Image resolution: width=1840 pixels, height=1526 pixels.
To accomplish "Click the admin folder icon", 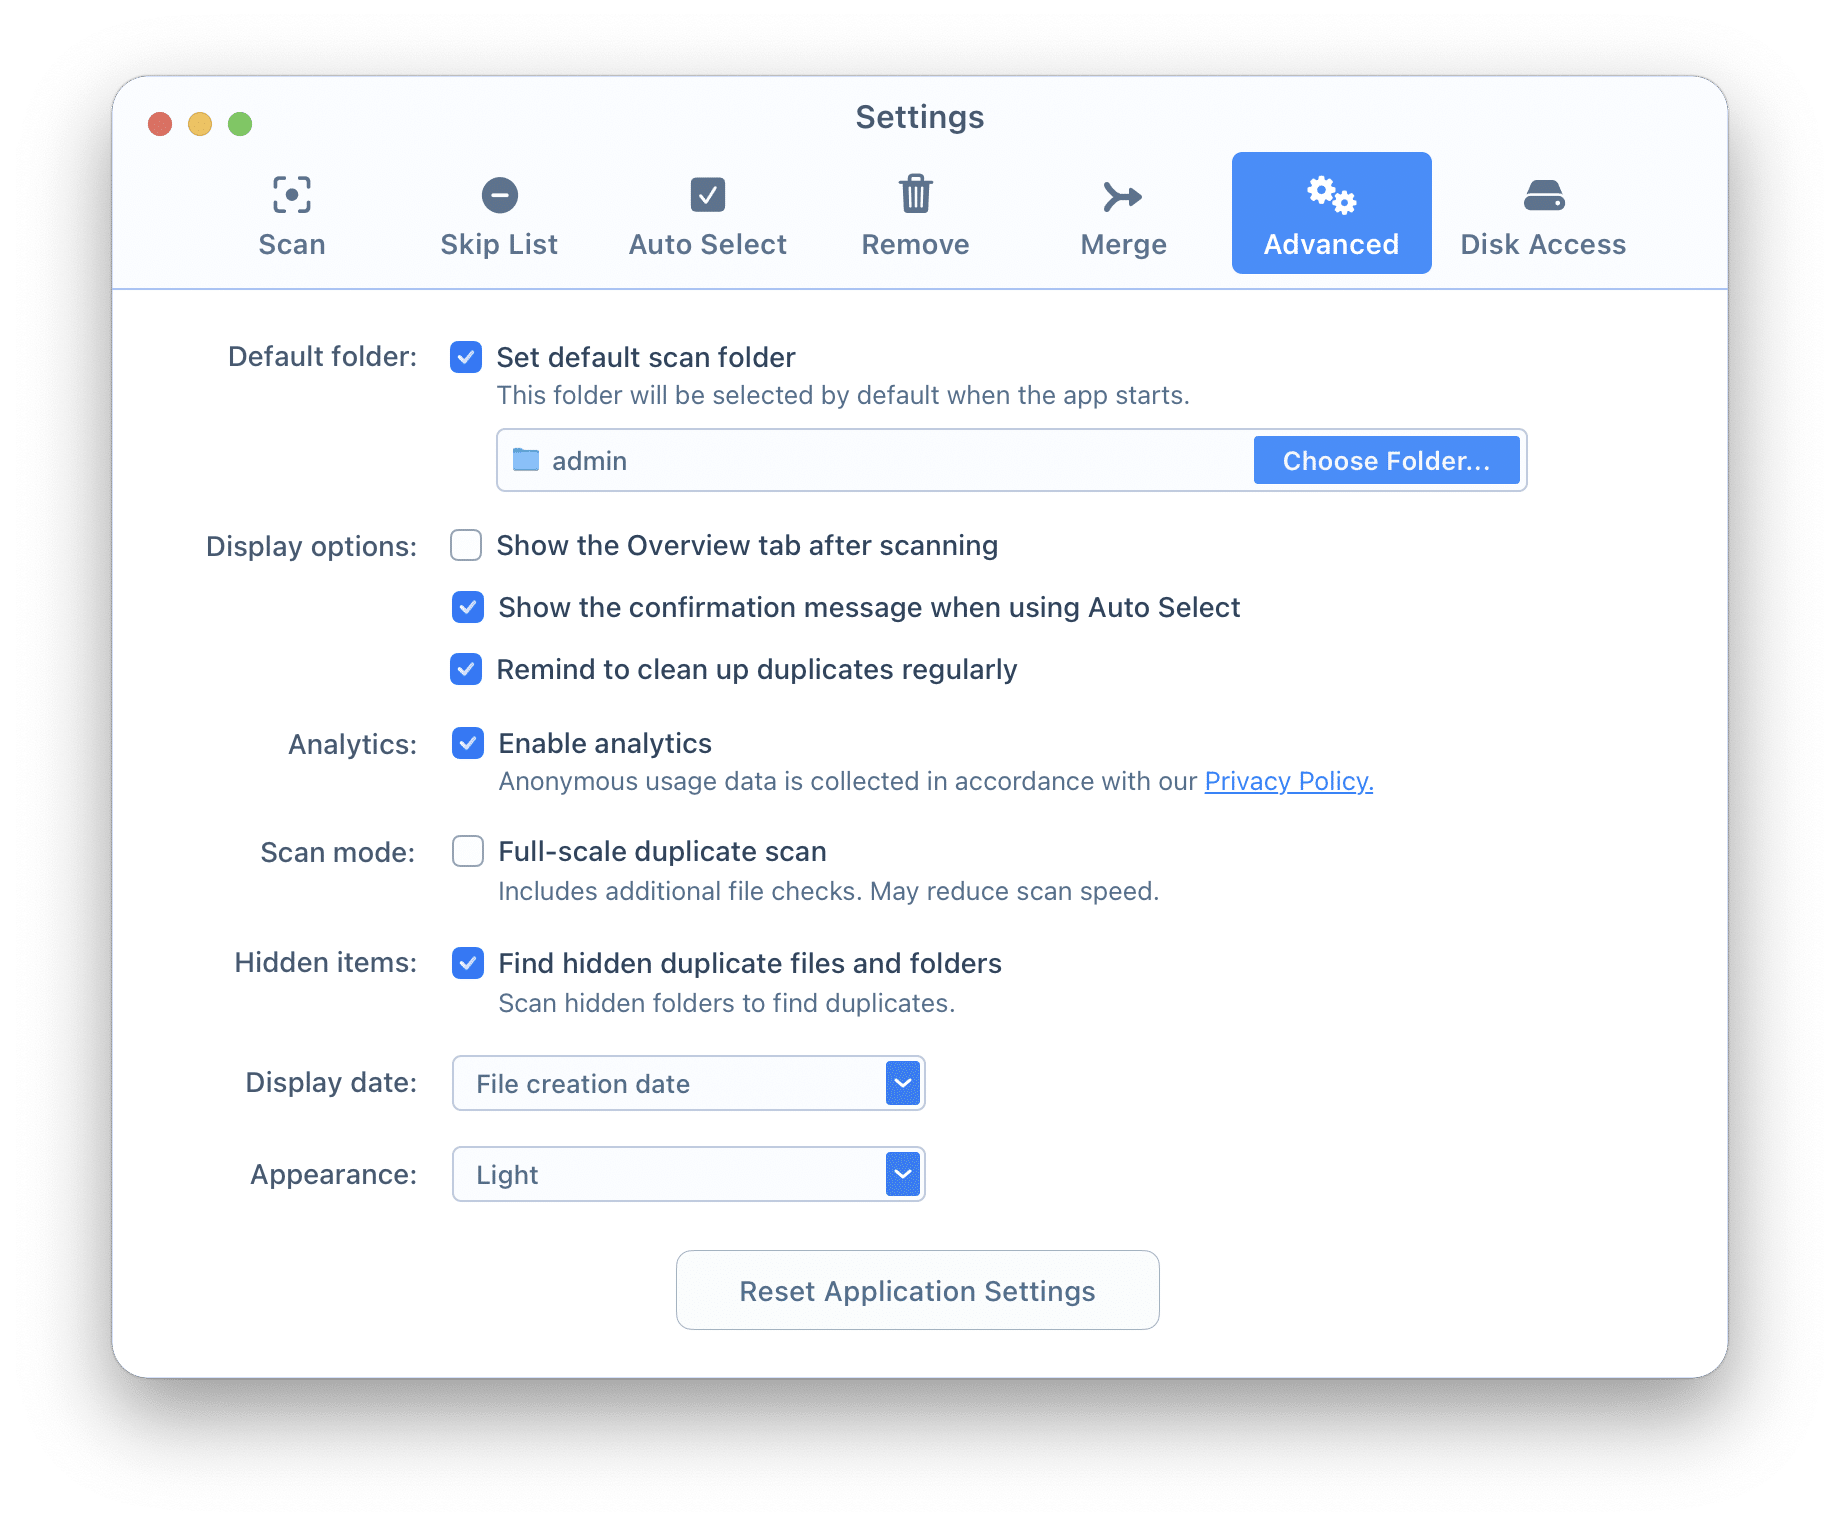I will coord(526,460).
